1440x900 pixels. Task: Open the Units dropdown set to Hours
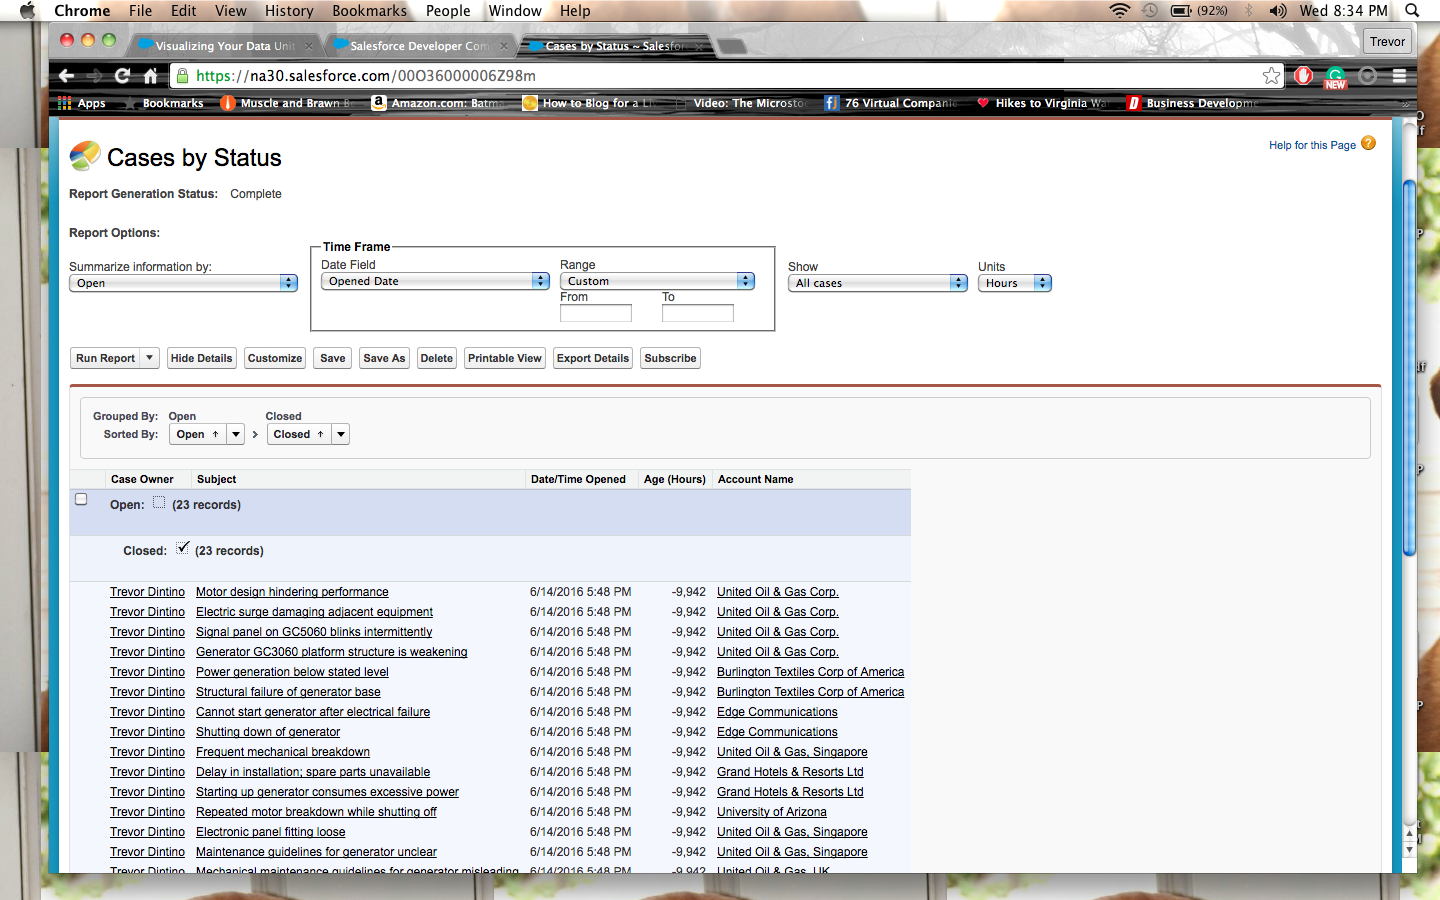tap(1015, 283)
